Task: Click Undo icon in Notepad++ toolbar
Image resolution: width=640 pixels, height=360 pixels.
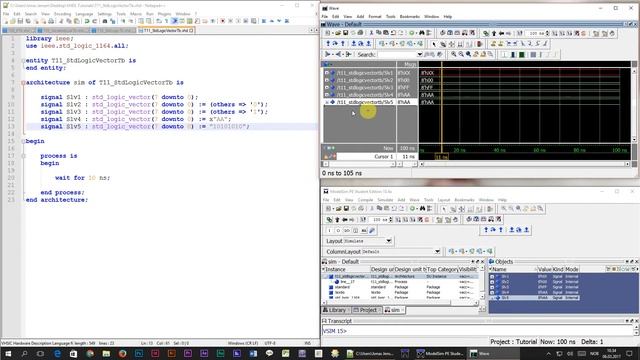Action: pyautogui.click(x=87, y=20)
